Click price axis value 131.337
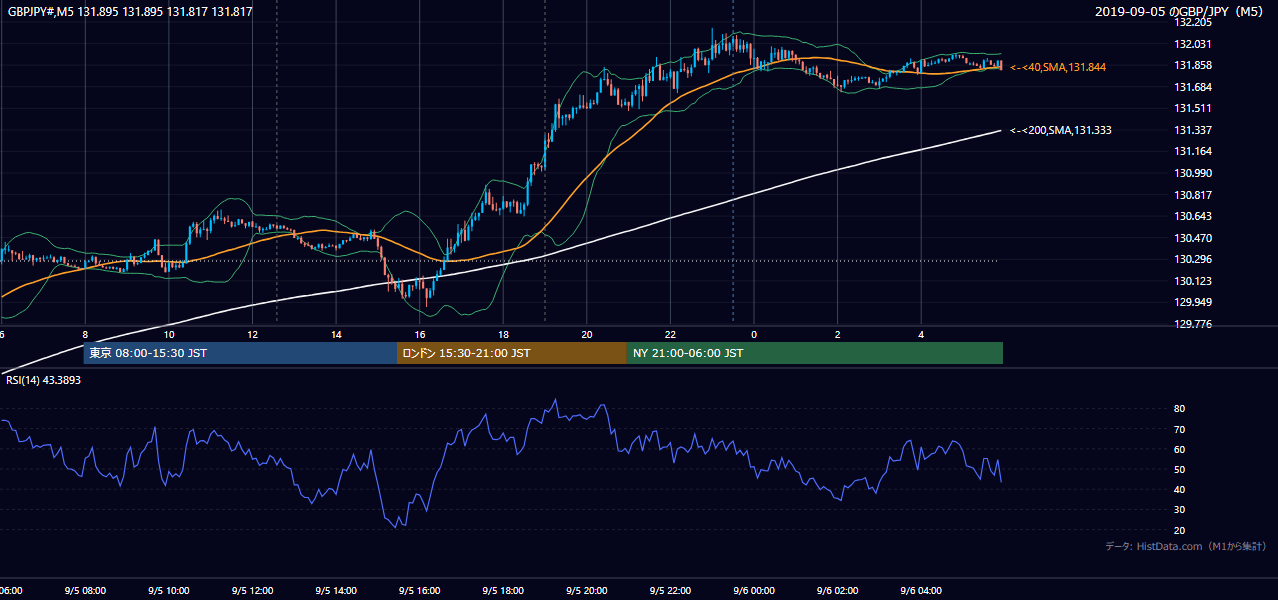 tap(1192, 130)
